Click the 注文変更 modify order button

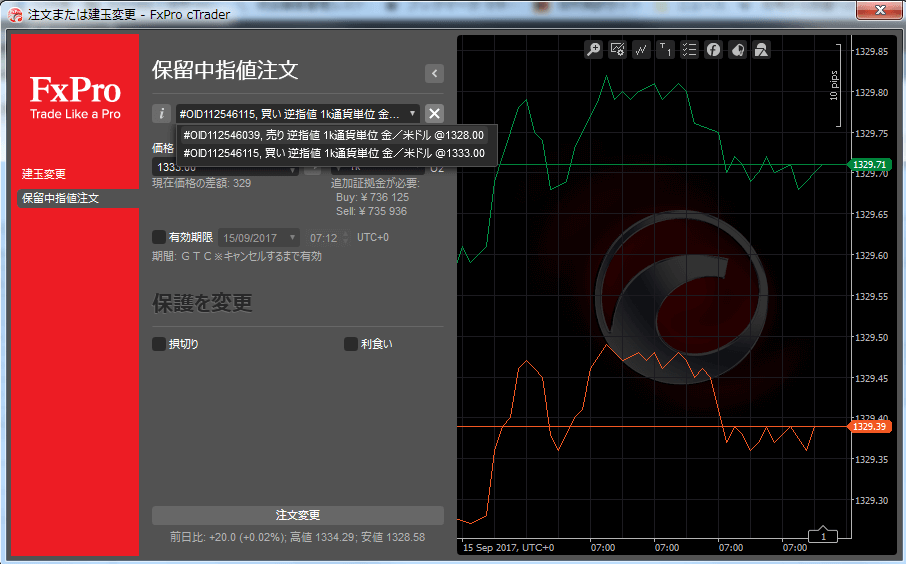coord(298,515)
